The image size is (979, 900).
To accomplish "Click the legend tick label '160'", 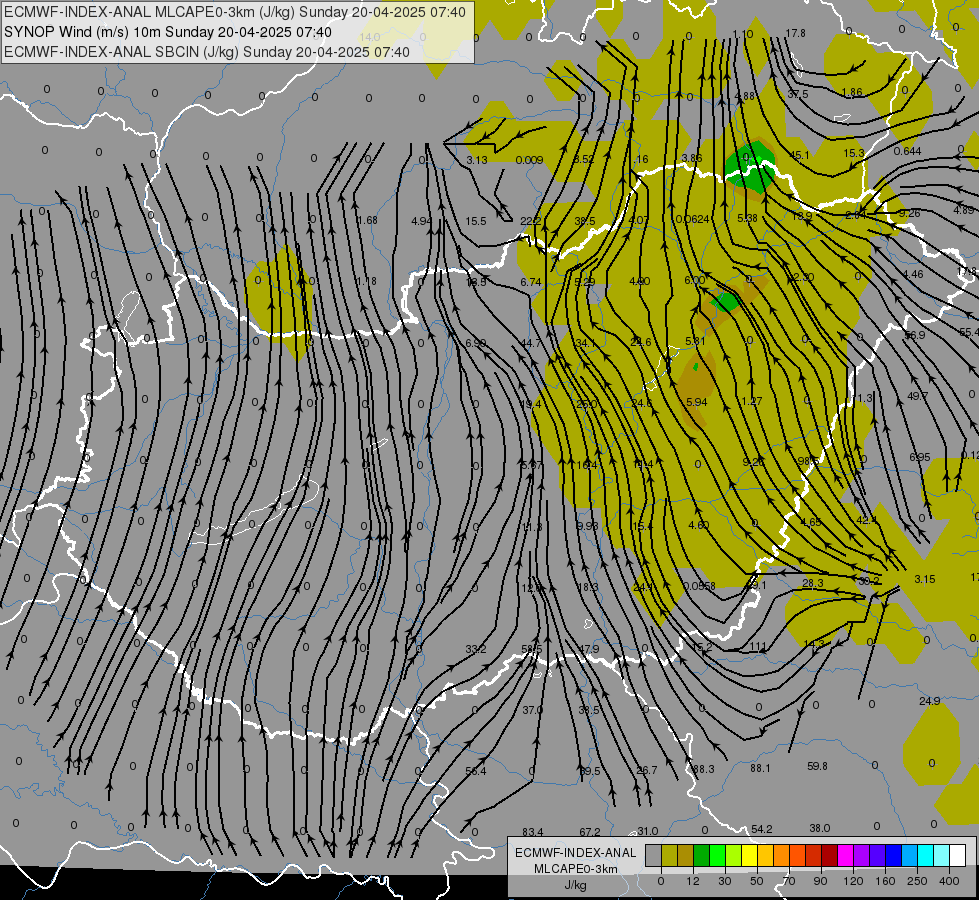I will coord(885,881).
